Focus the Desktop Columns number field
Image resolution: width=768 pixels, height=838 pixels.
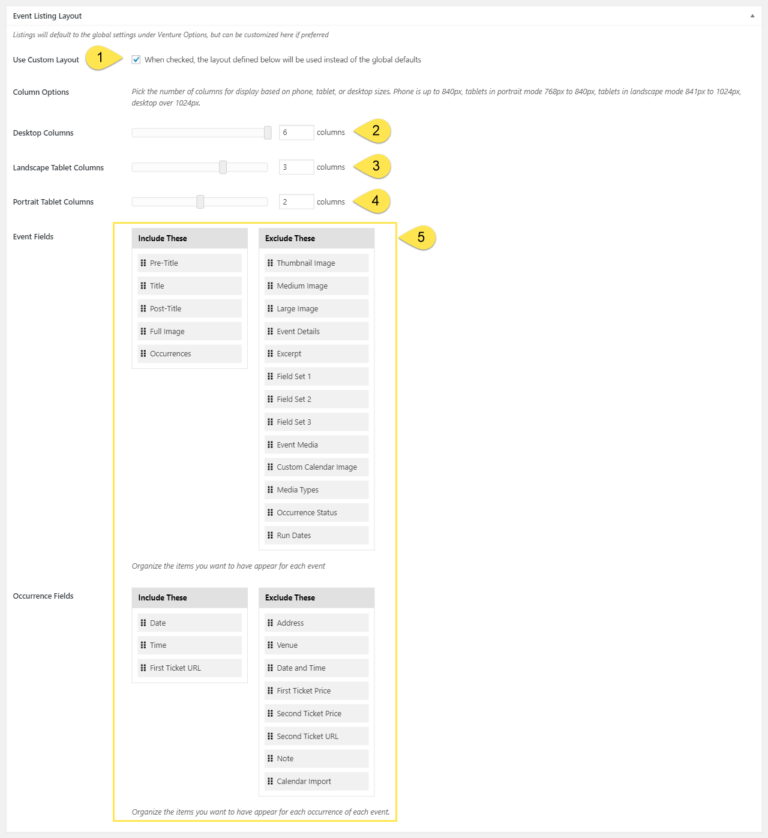pos(296,132)
